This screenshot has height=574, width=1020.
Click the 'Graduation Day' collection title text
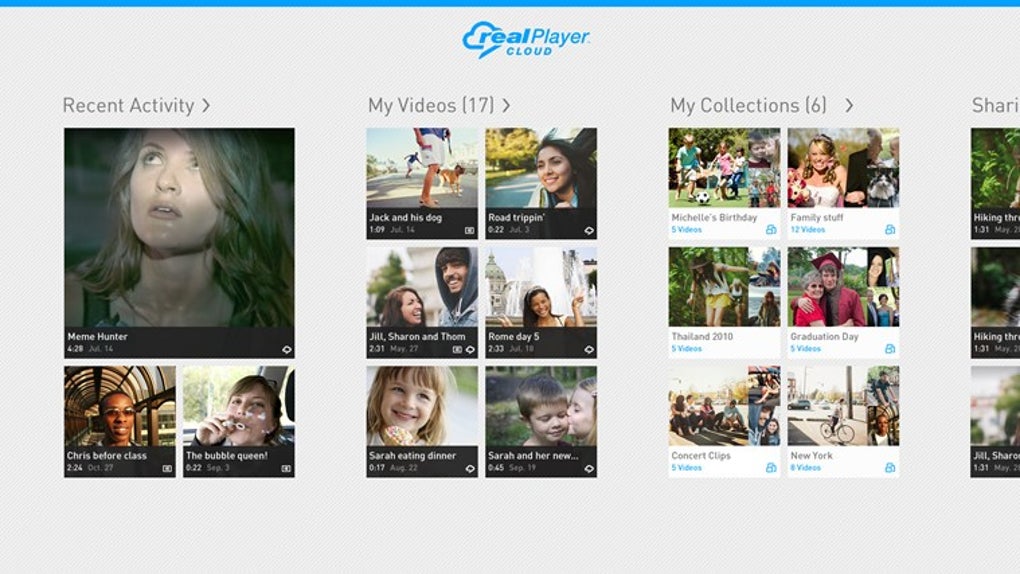click(824, 336)
